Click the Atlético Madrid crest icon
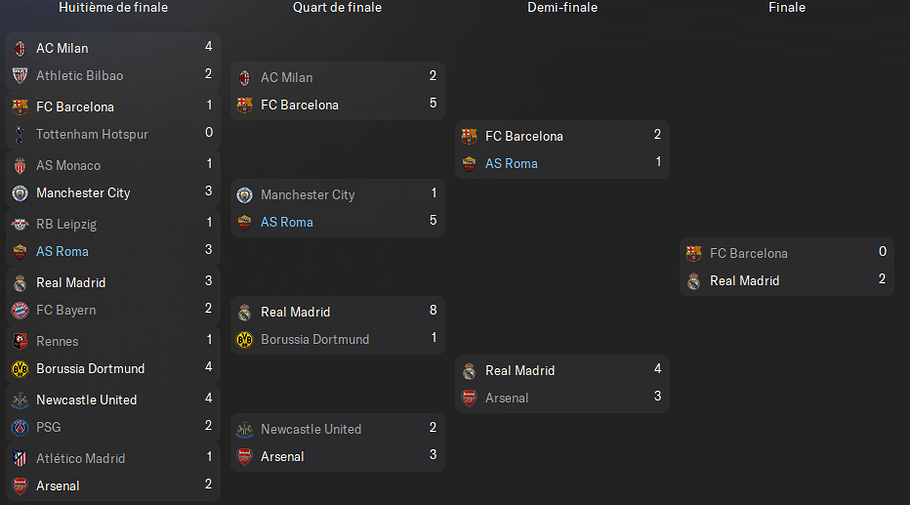Screen dimensions: 910x505 20,459
